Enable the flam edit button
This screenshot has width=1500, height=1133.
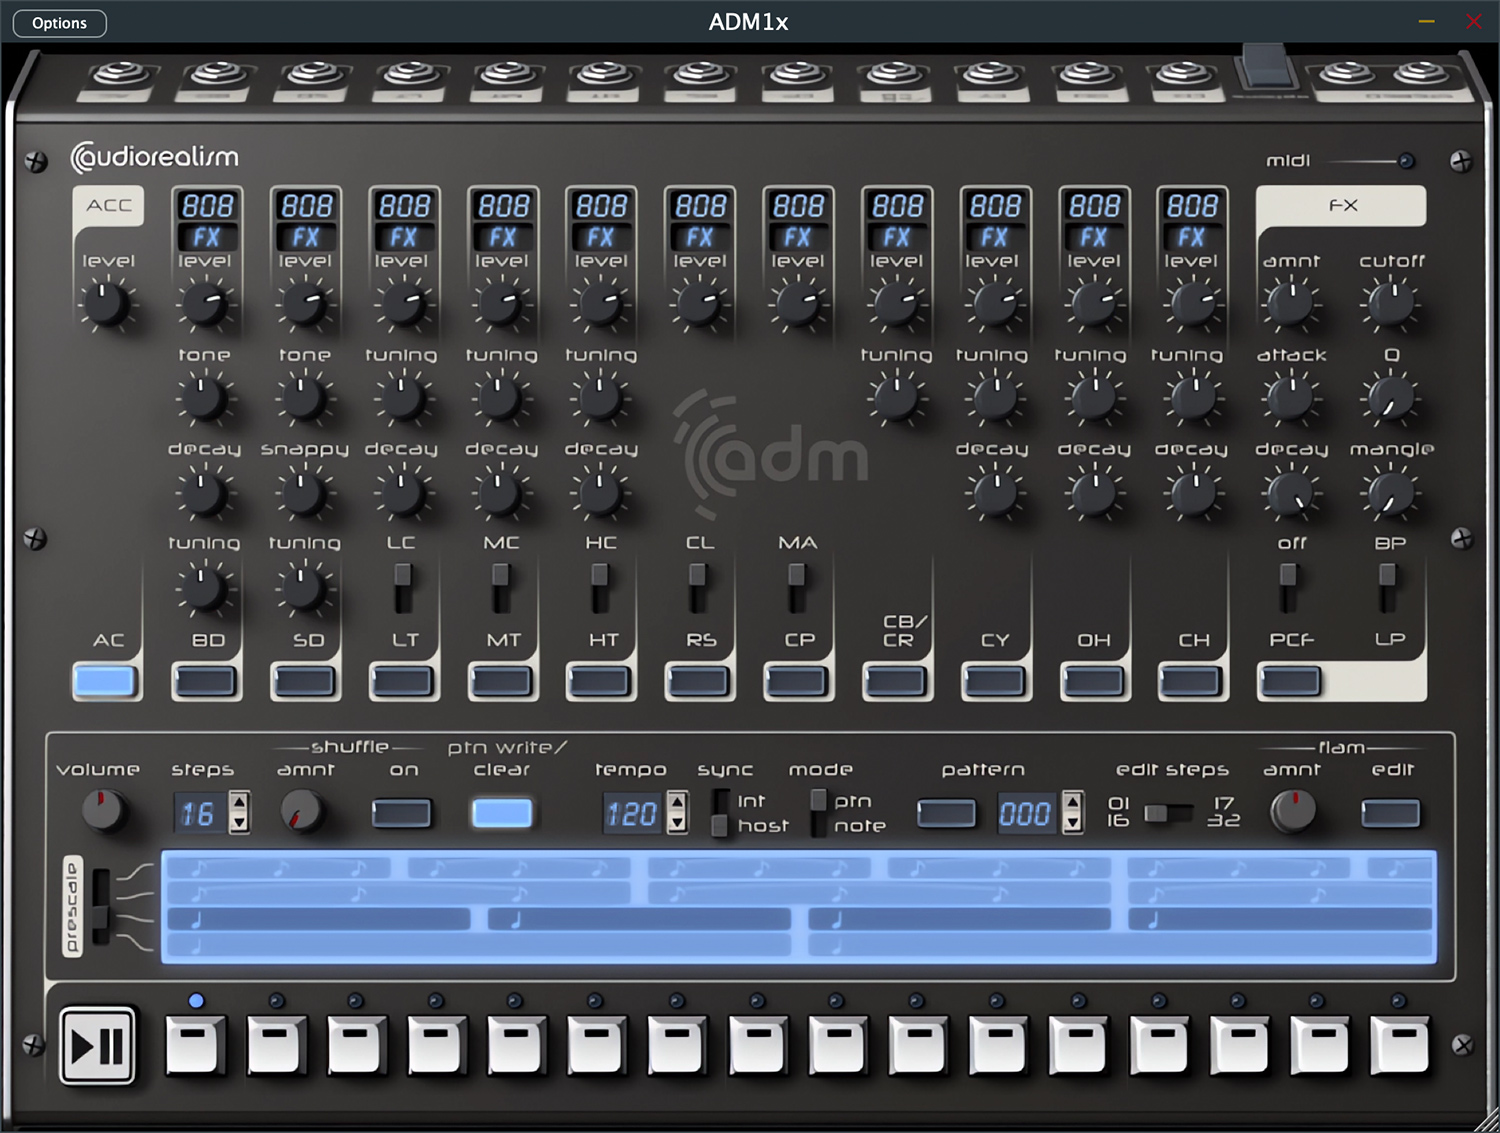tap(1390, 813)
